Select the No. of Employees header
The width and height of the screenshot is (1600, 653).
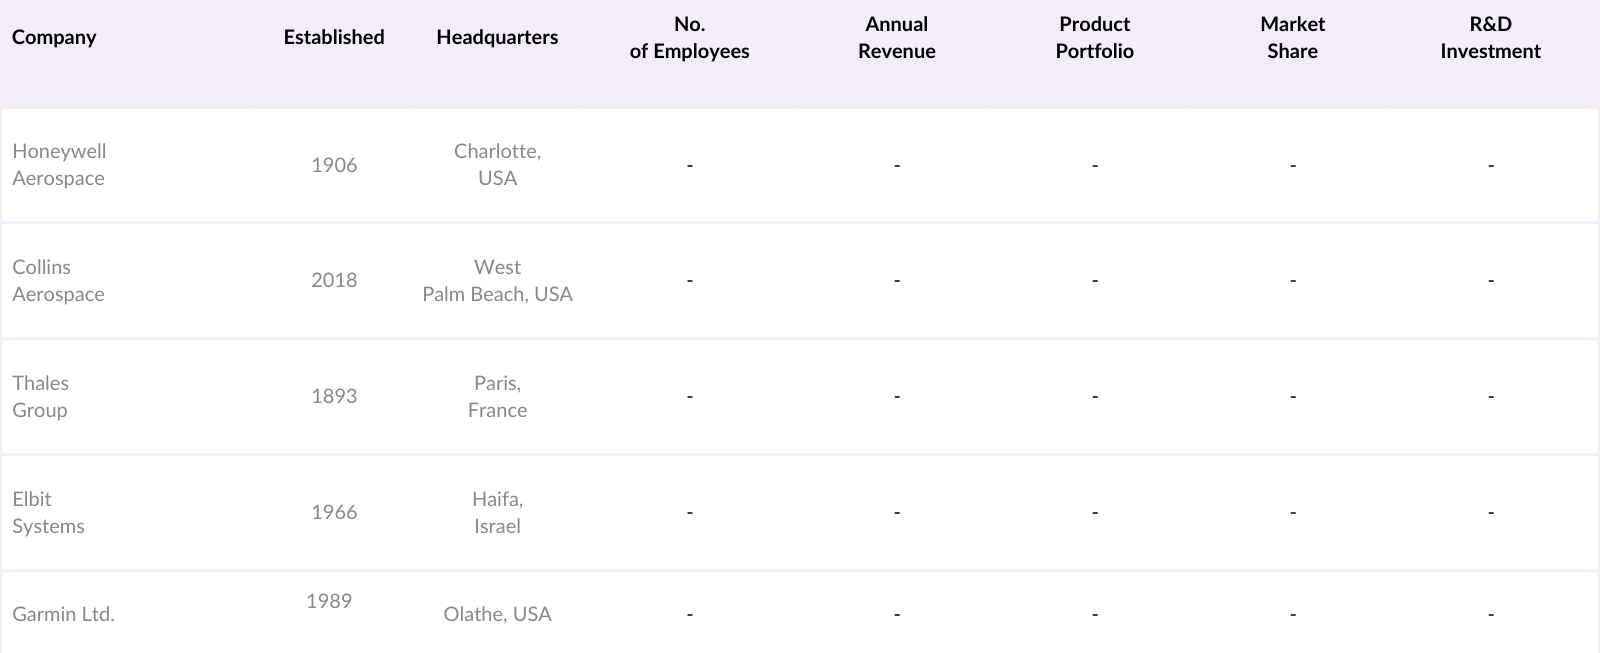point(689,38)
